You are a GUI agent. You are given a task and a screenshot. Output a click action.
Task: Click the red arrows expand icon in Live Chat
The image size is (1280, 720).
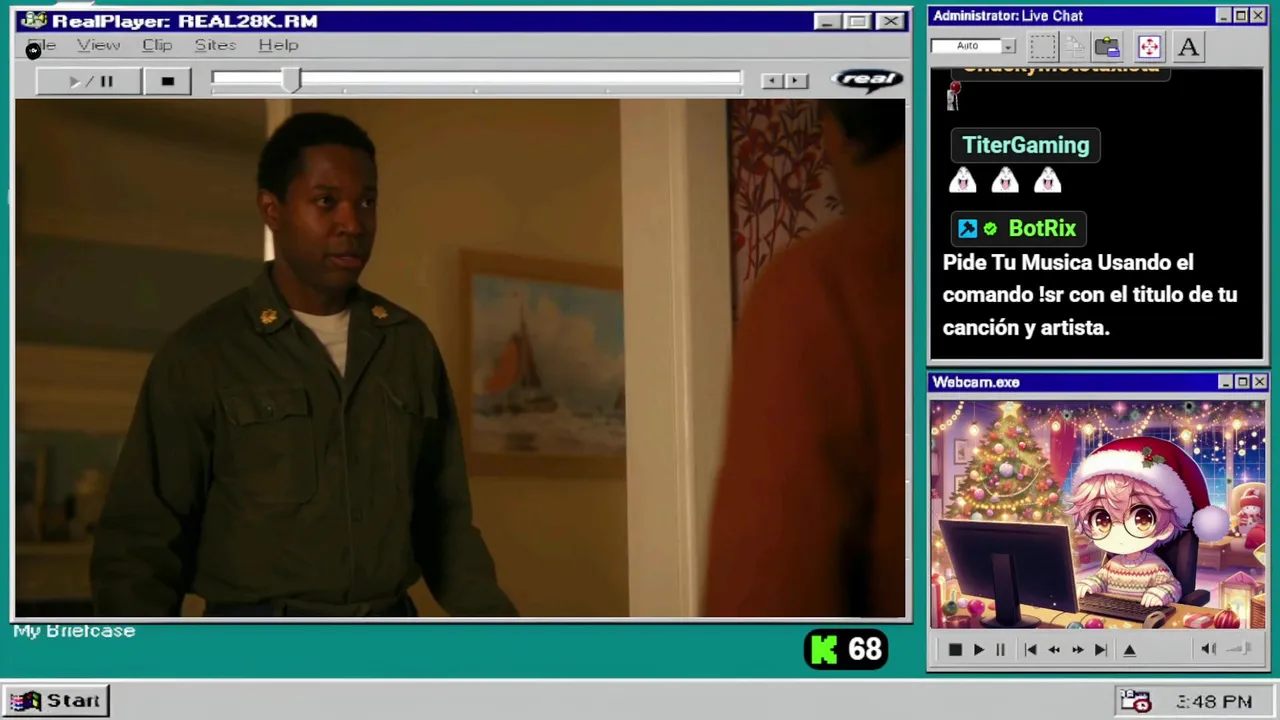1149,46
